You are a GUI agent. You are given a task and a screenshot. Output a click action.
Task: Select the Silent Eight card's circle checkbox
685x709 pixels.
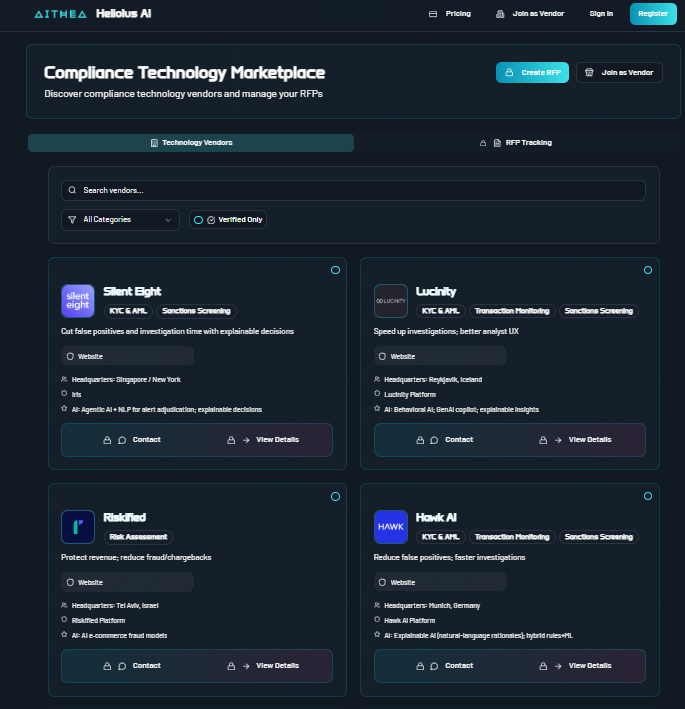click(x=335, y=270)
